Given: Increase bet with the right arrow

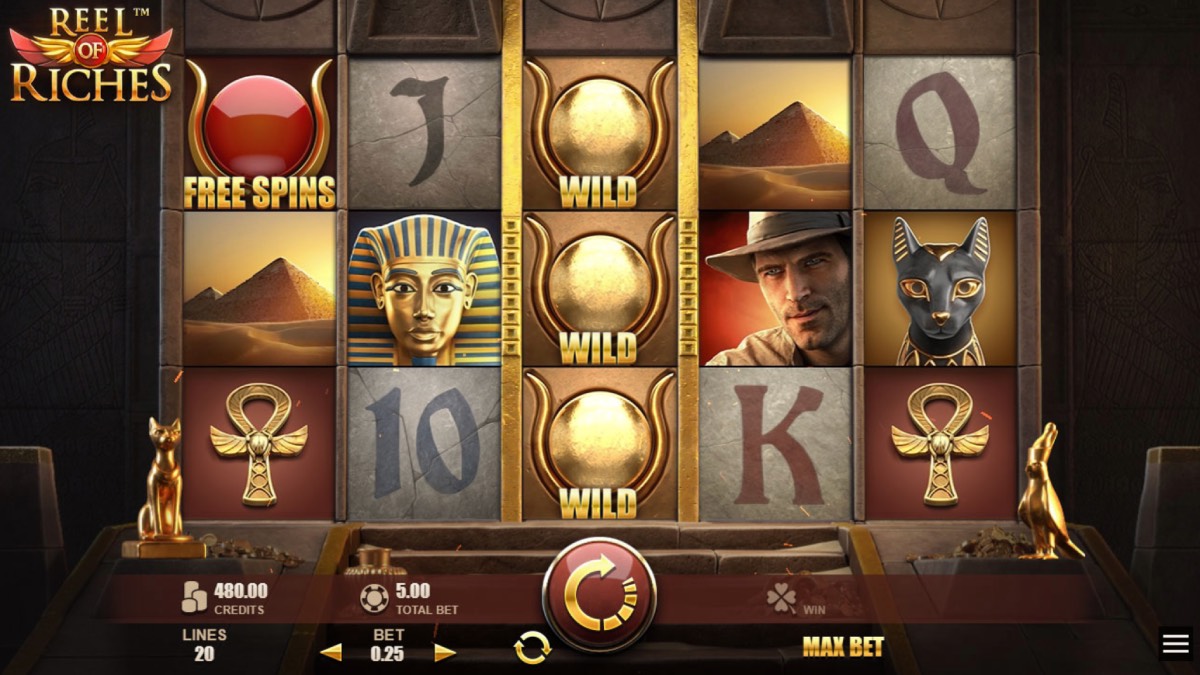Looking at the screenshot, I should pos(445,653).
